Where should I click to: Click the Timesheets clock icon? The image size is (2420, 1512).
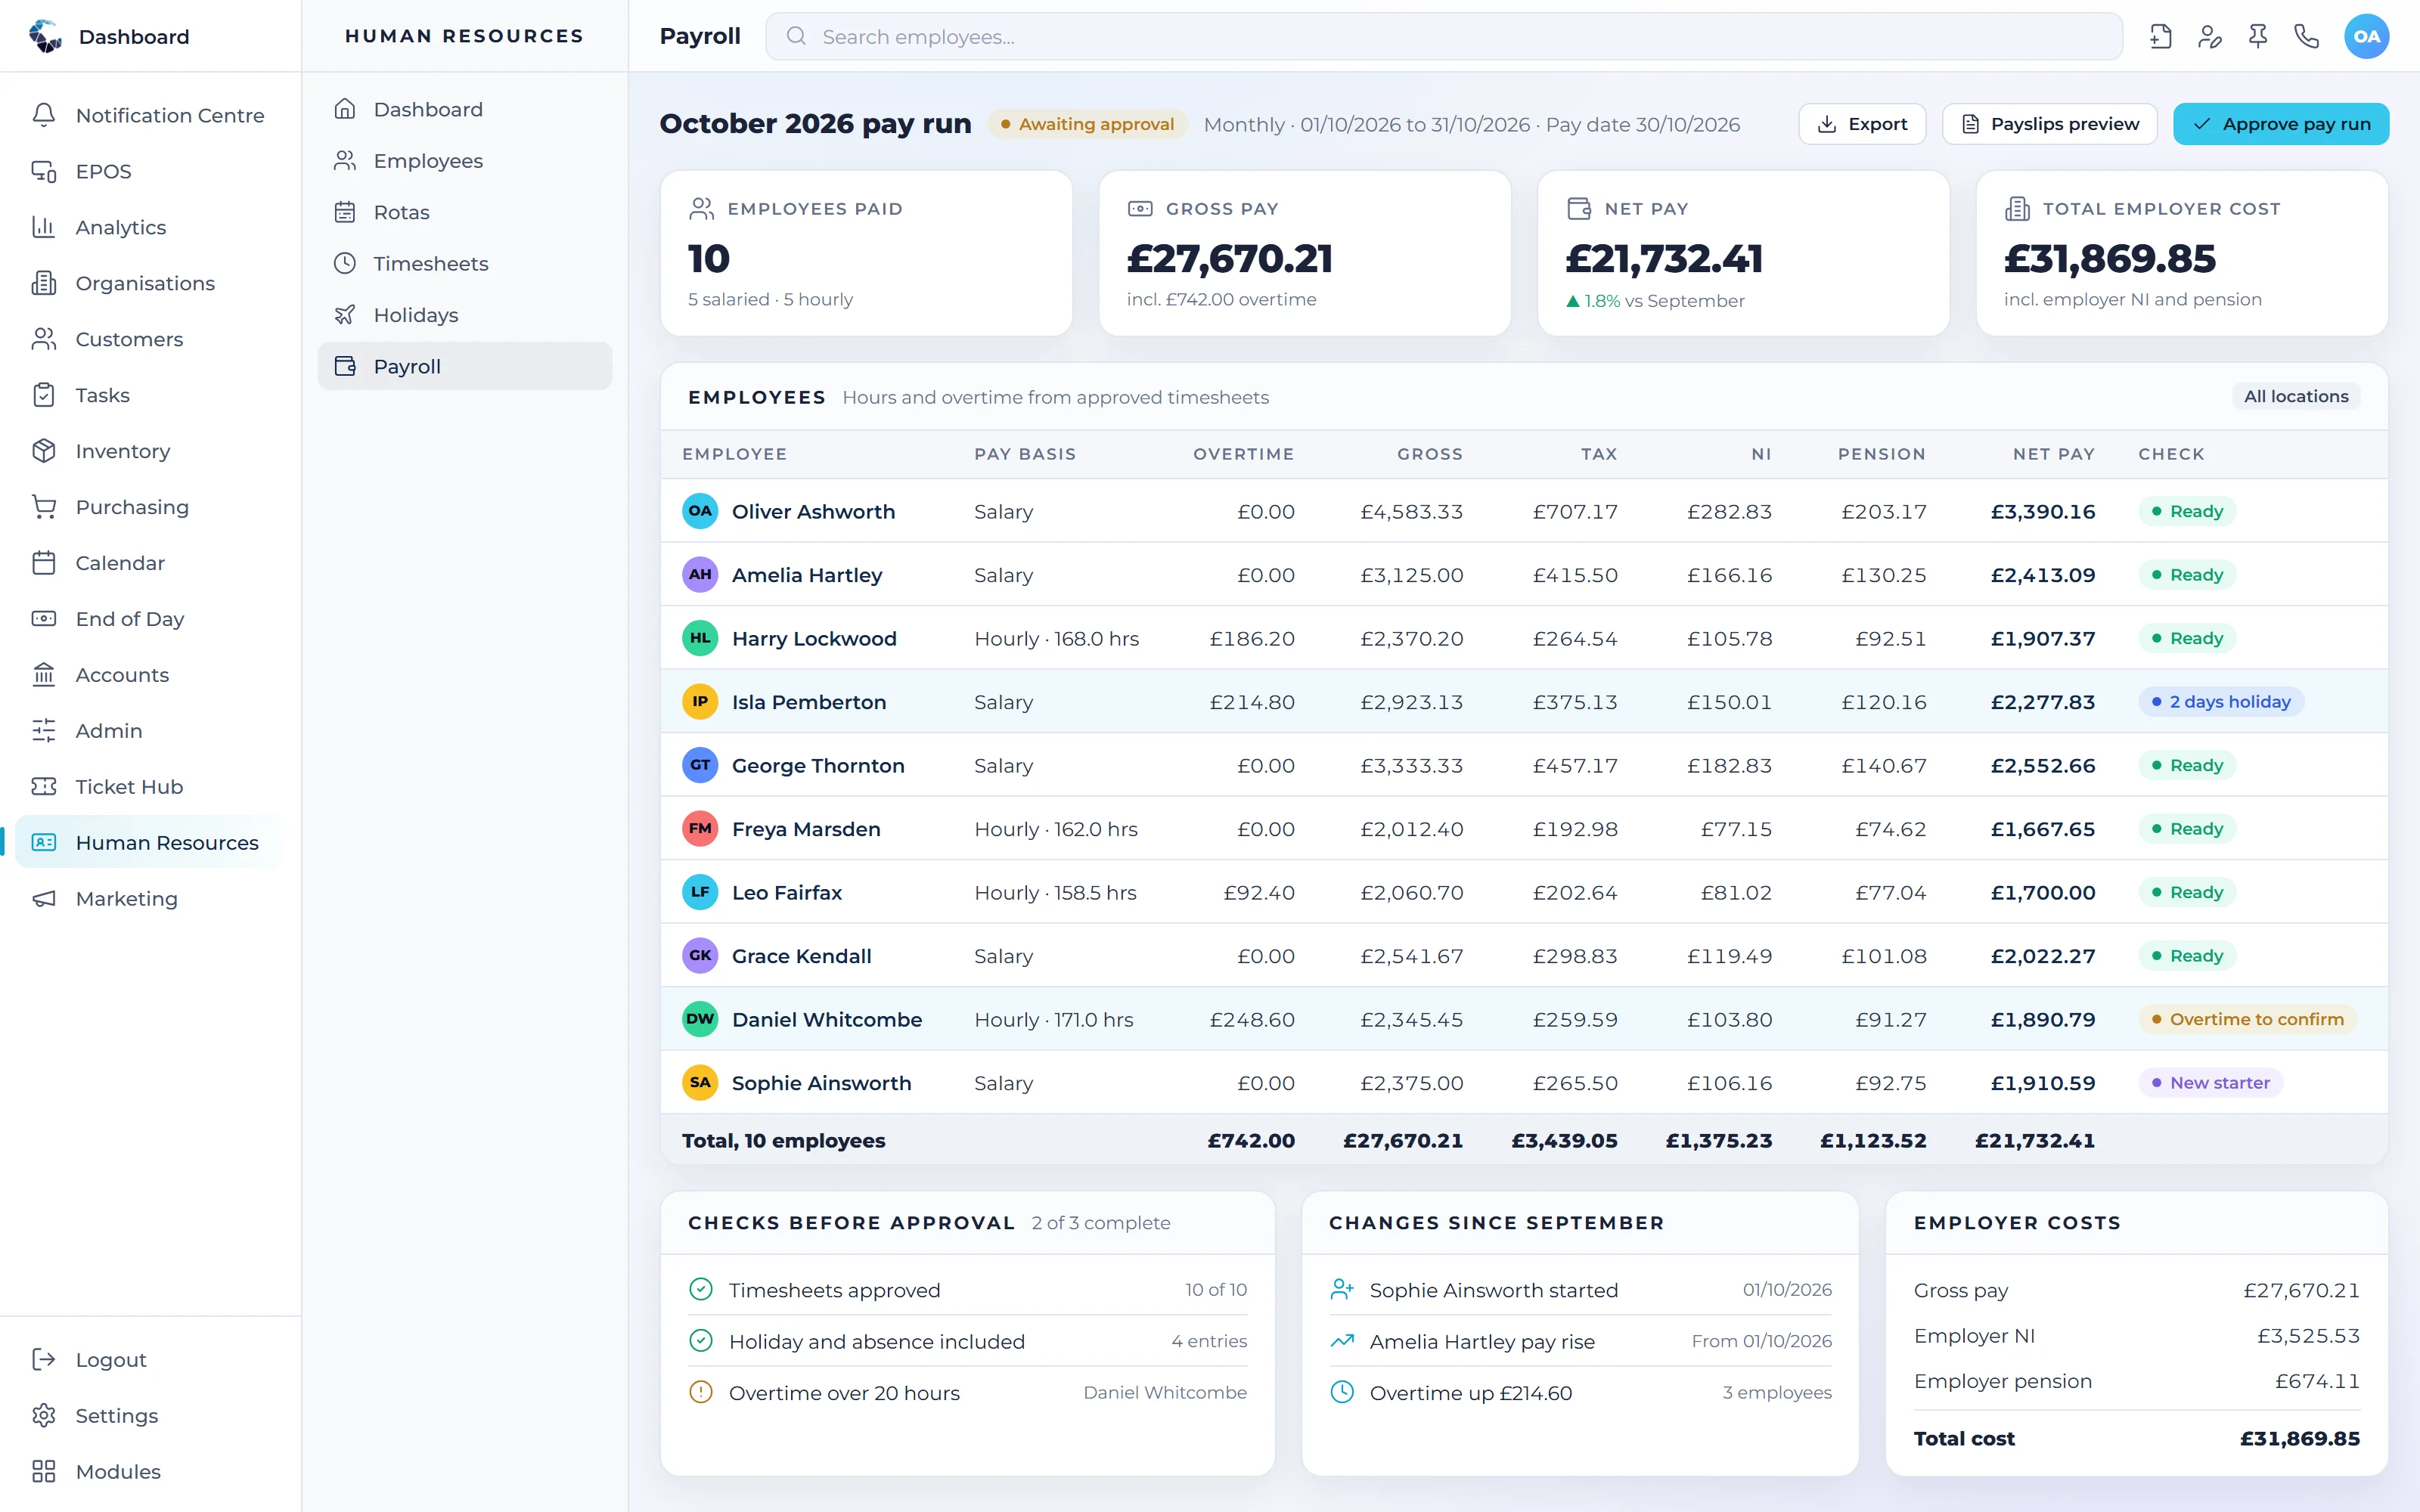click(345, 264)
